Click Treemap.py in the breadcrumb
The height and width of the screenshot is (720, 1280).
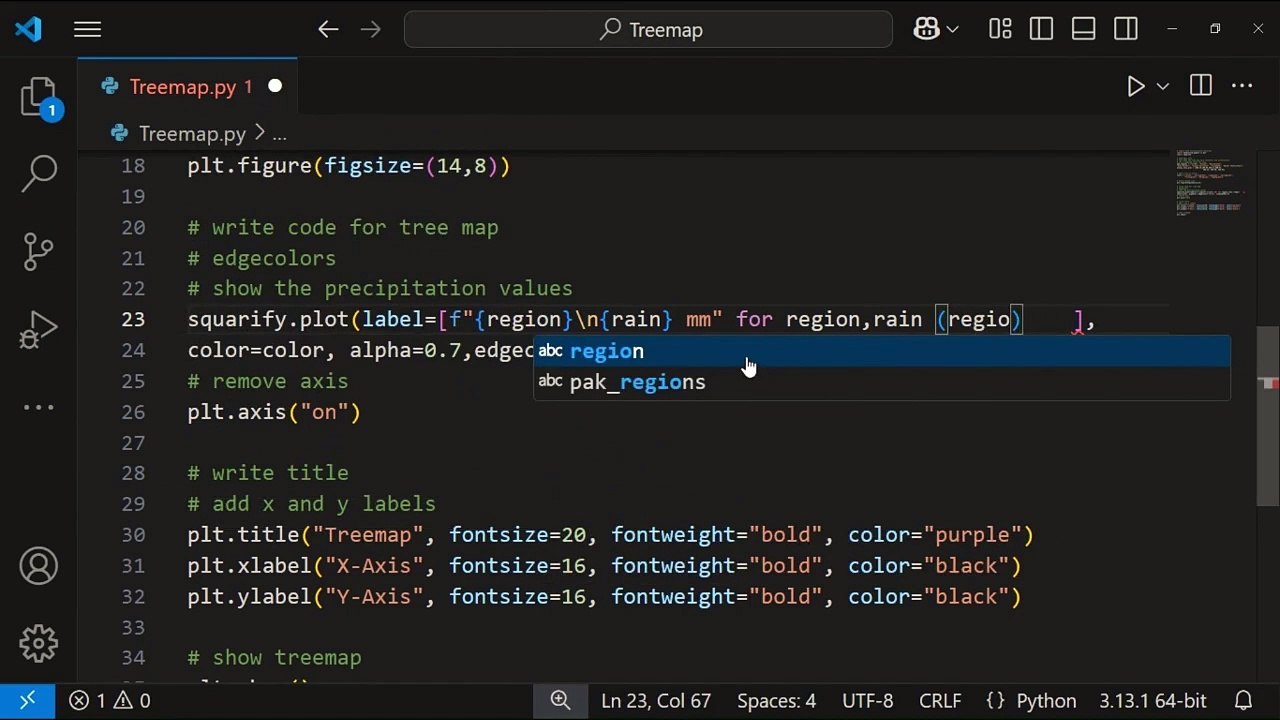(x=192, y=134)
